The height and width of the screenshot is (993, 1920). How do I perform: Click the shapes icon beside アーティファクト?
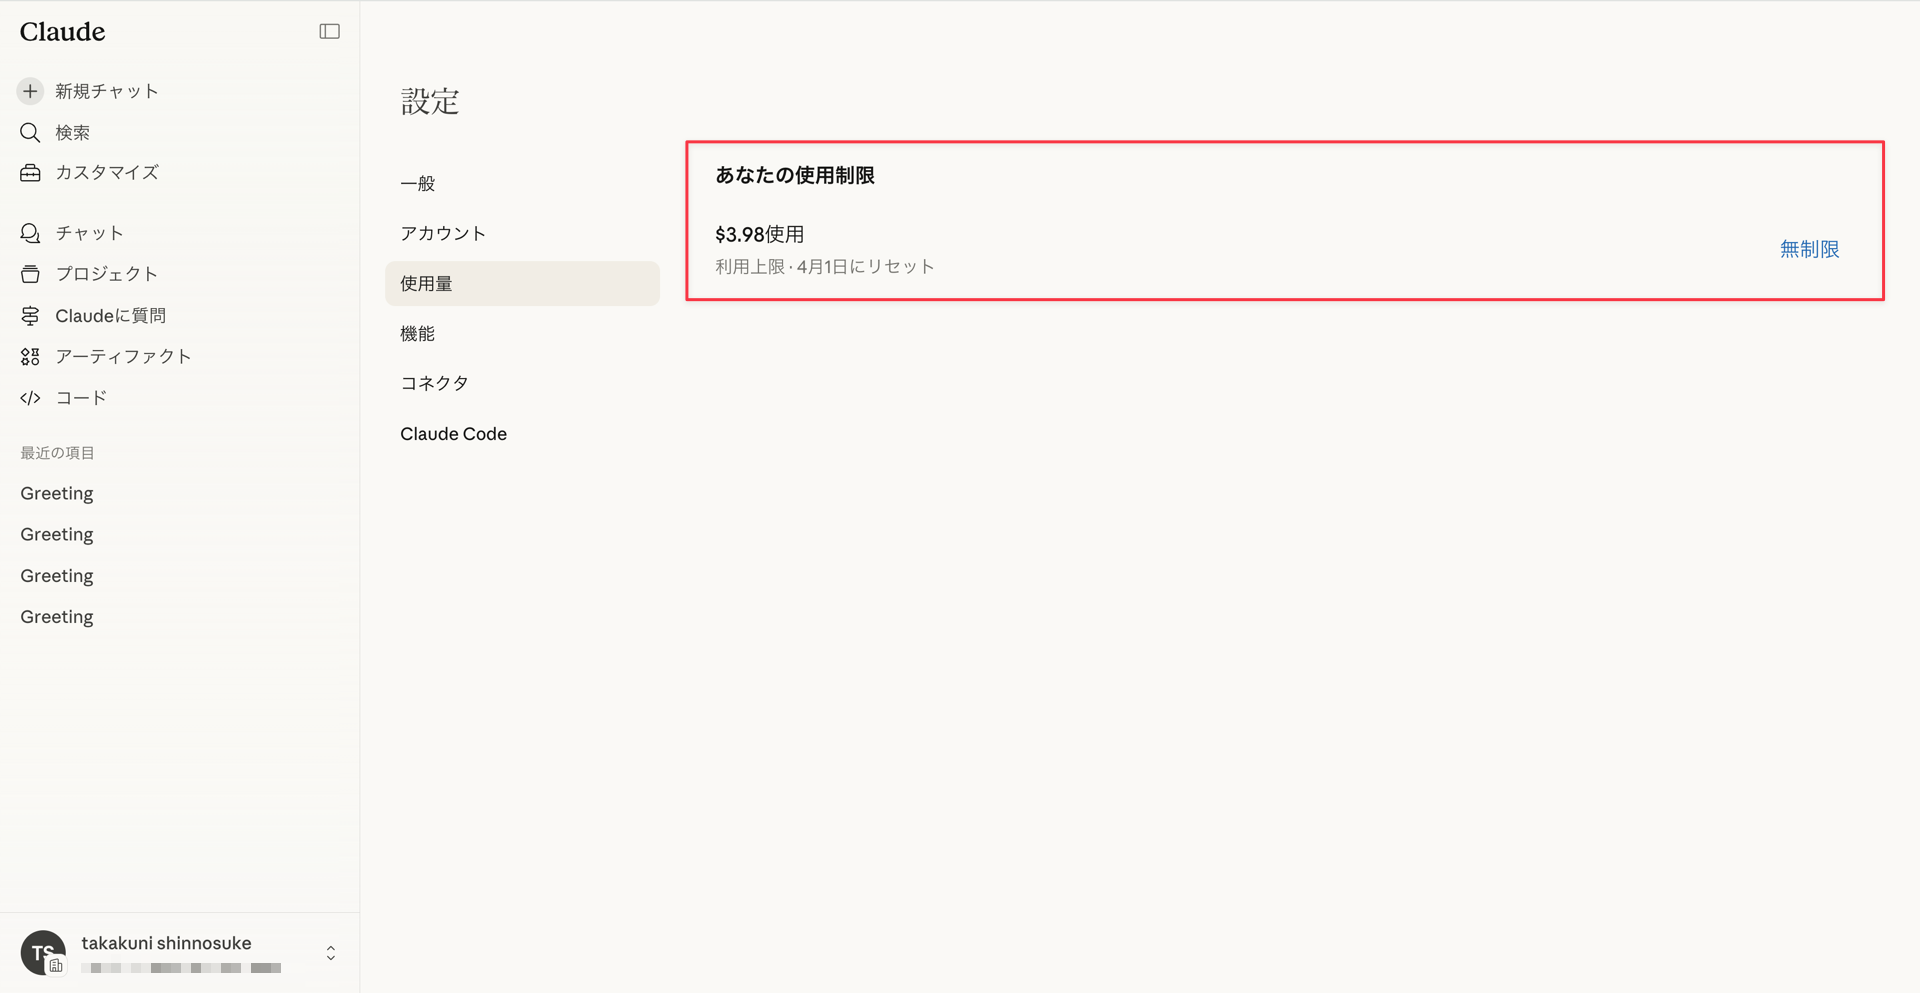pyautogui.click(x=30, y=356)
